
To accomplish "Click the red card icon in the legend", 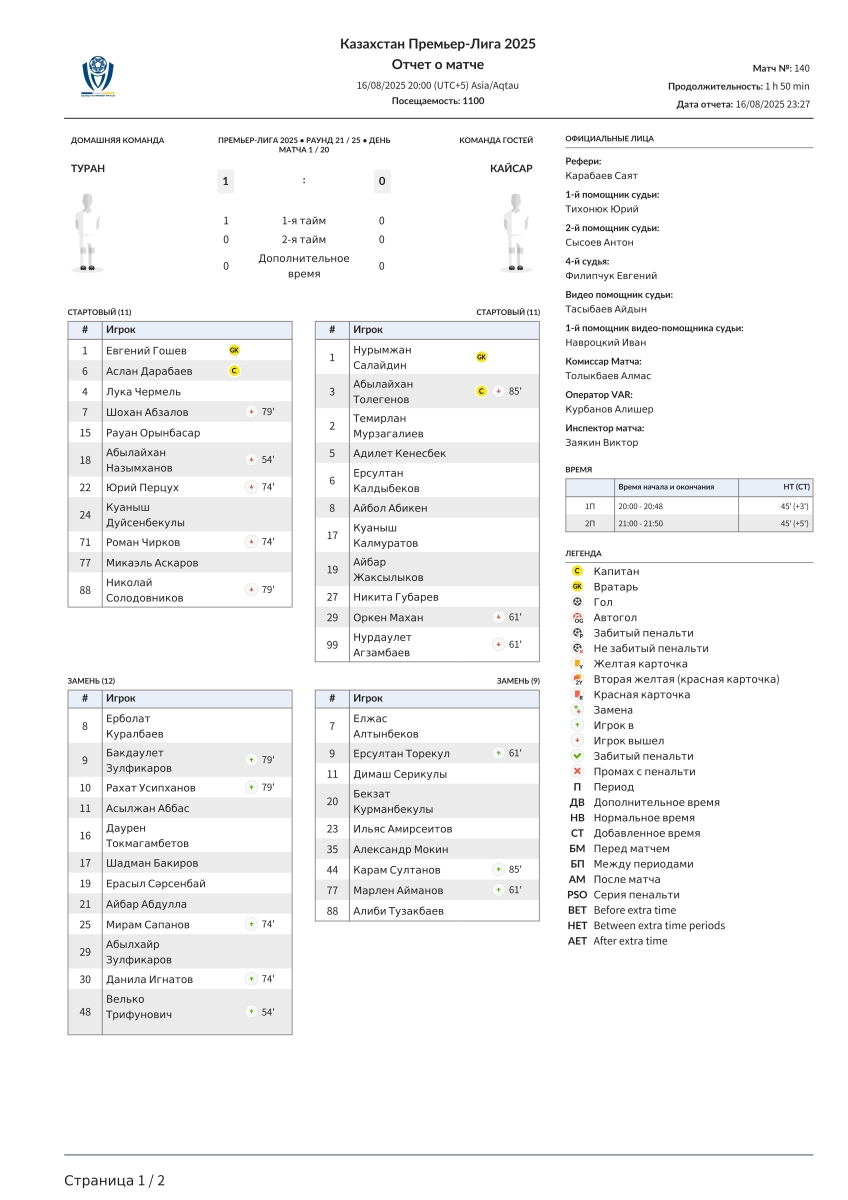I will coord(577,695).
